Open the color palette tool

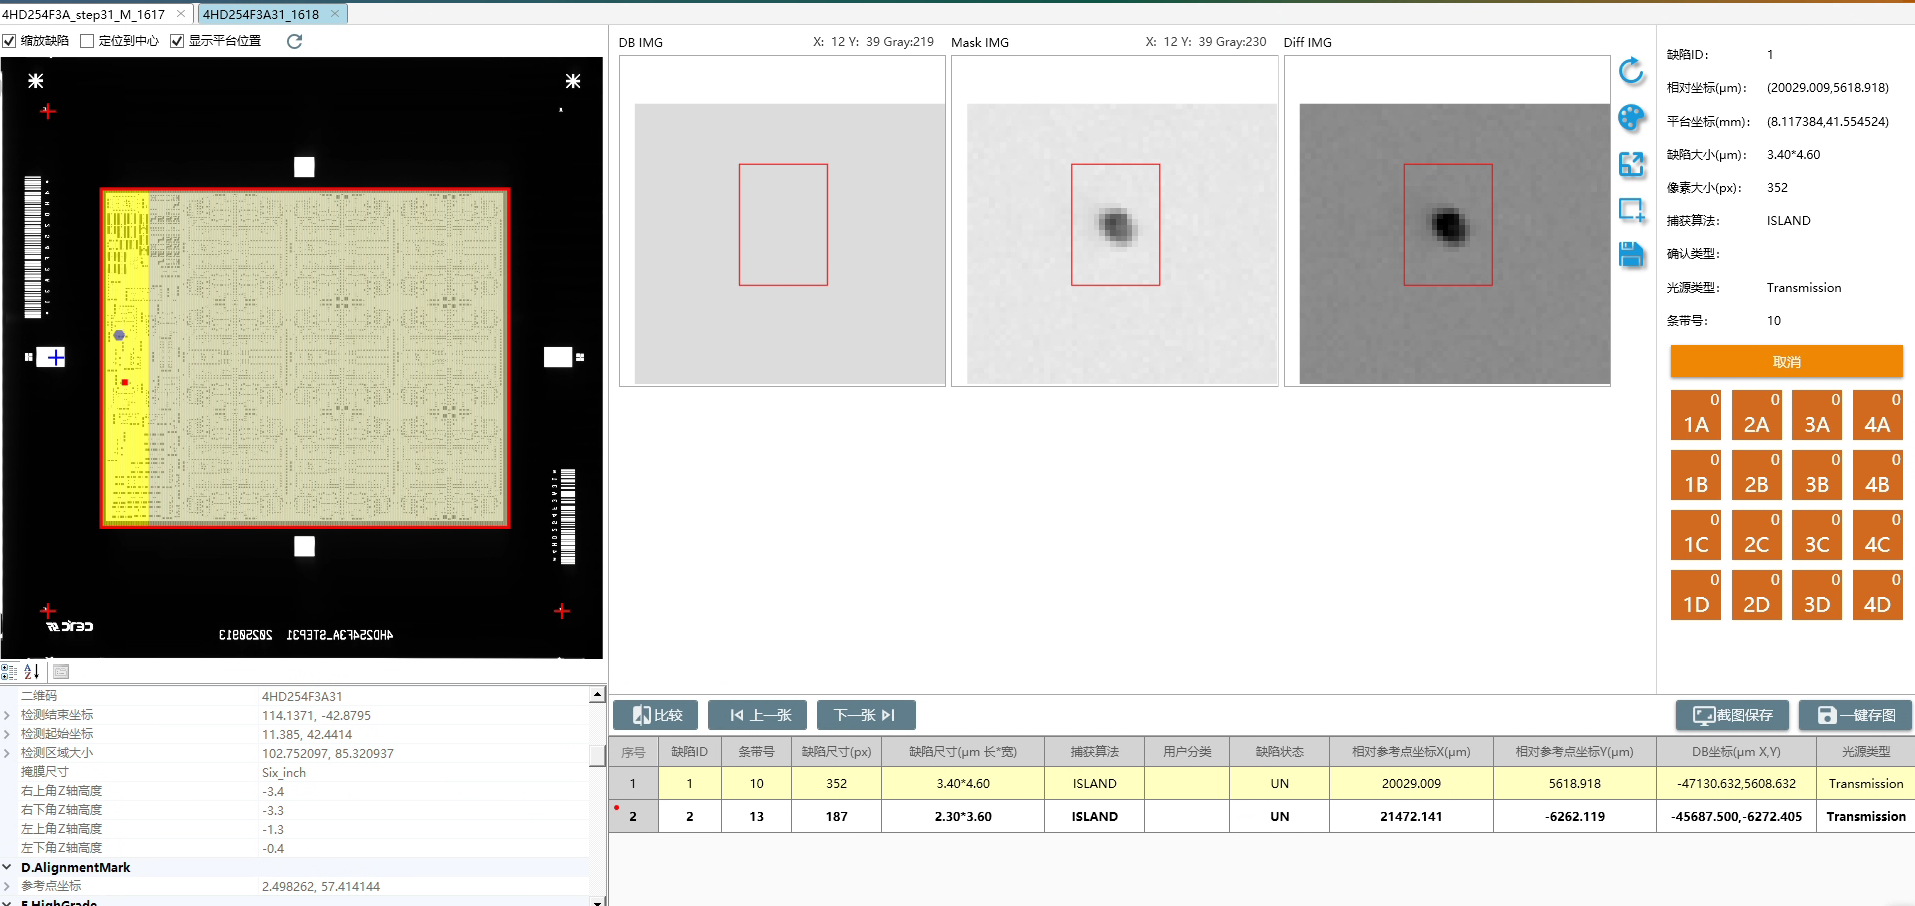point(1631,118)
